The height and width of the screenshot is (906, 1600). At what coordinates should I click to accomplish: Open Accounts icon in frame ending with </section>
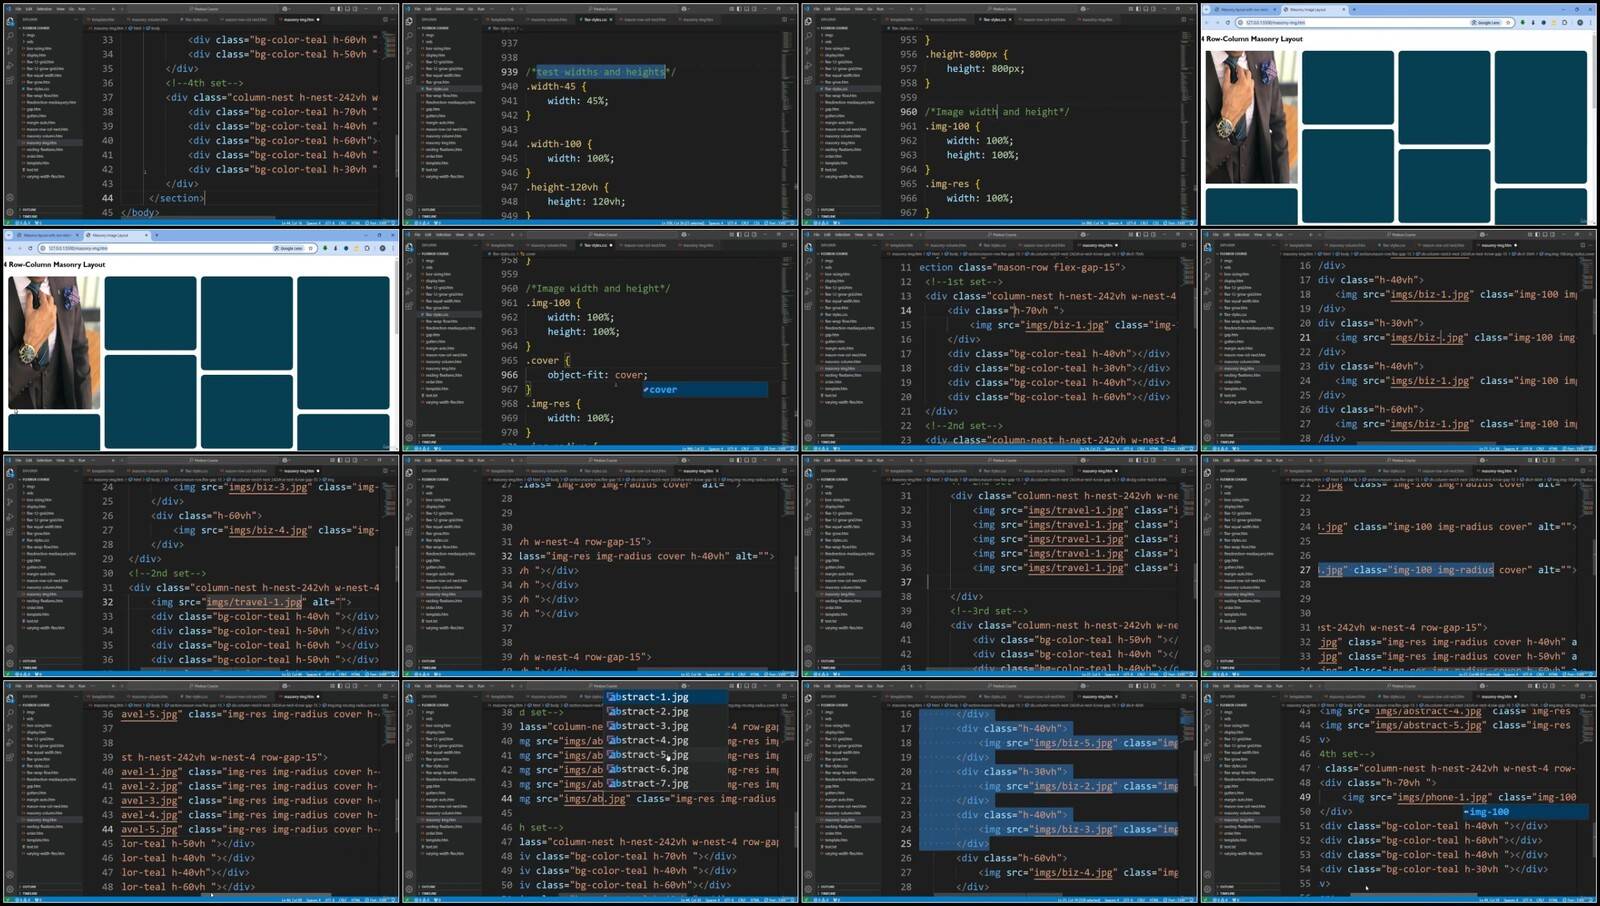10,198
